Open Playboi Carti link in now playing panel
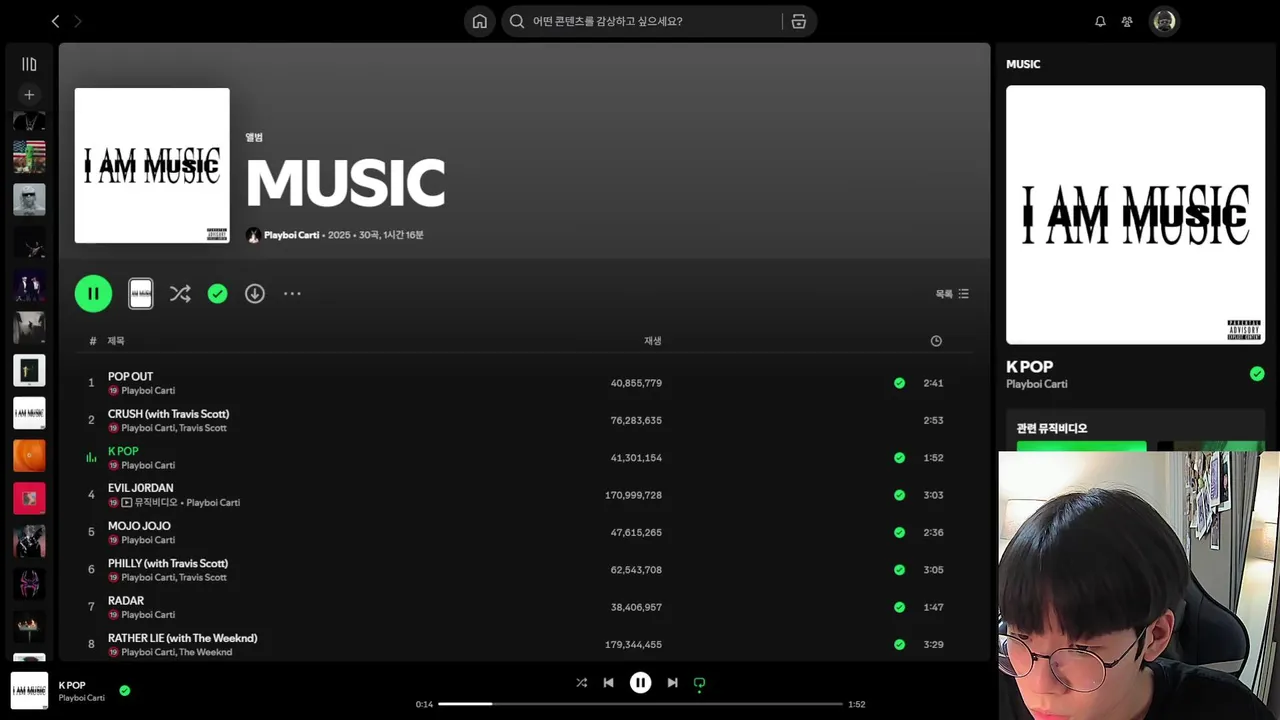Image resolution: width=1280 pixels, height=720 pixels. tap(1036, 384)
